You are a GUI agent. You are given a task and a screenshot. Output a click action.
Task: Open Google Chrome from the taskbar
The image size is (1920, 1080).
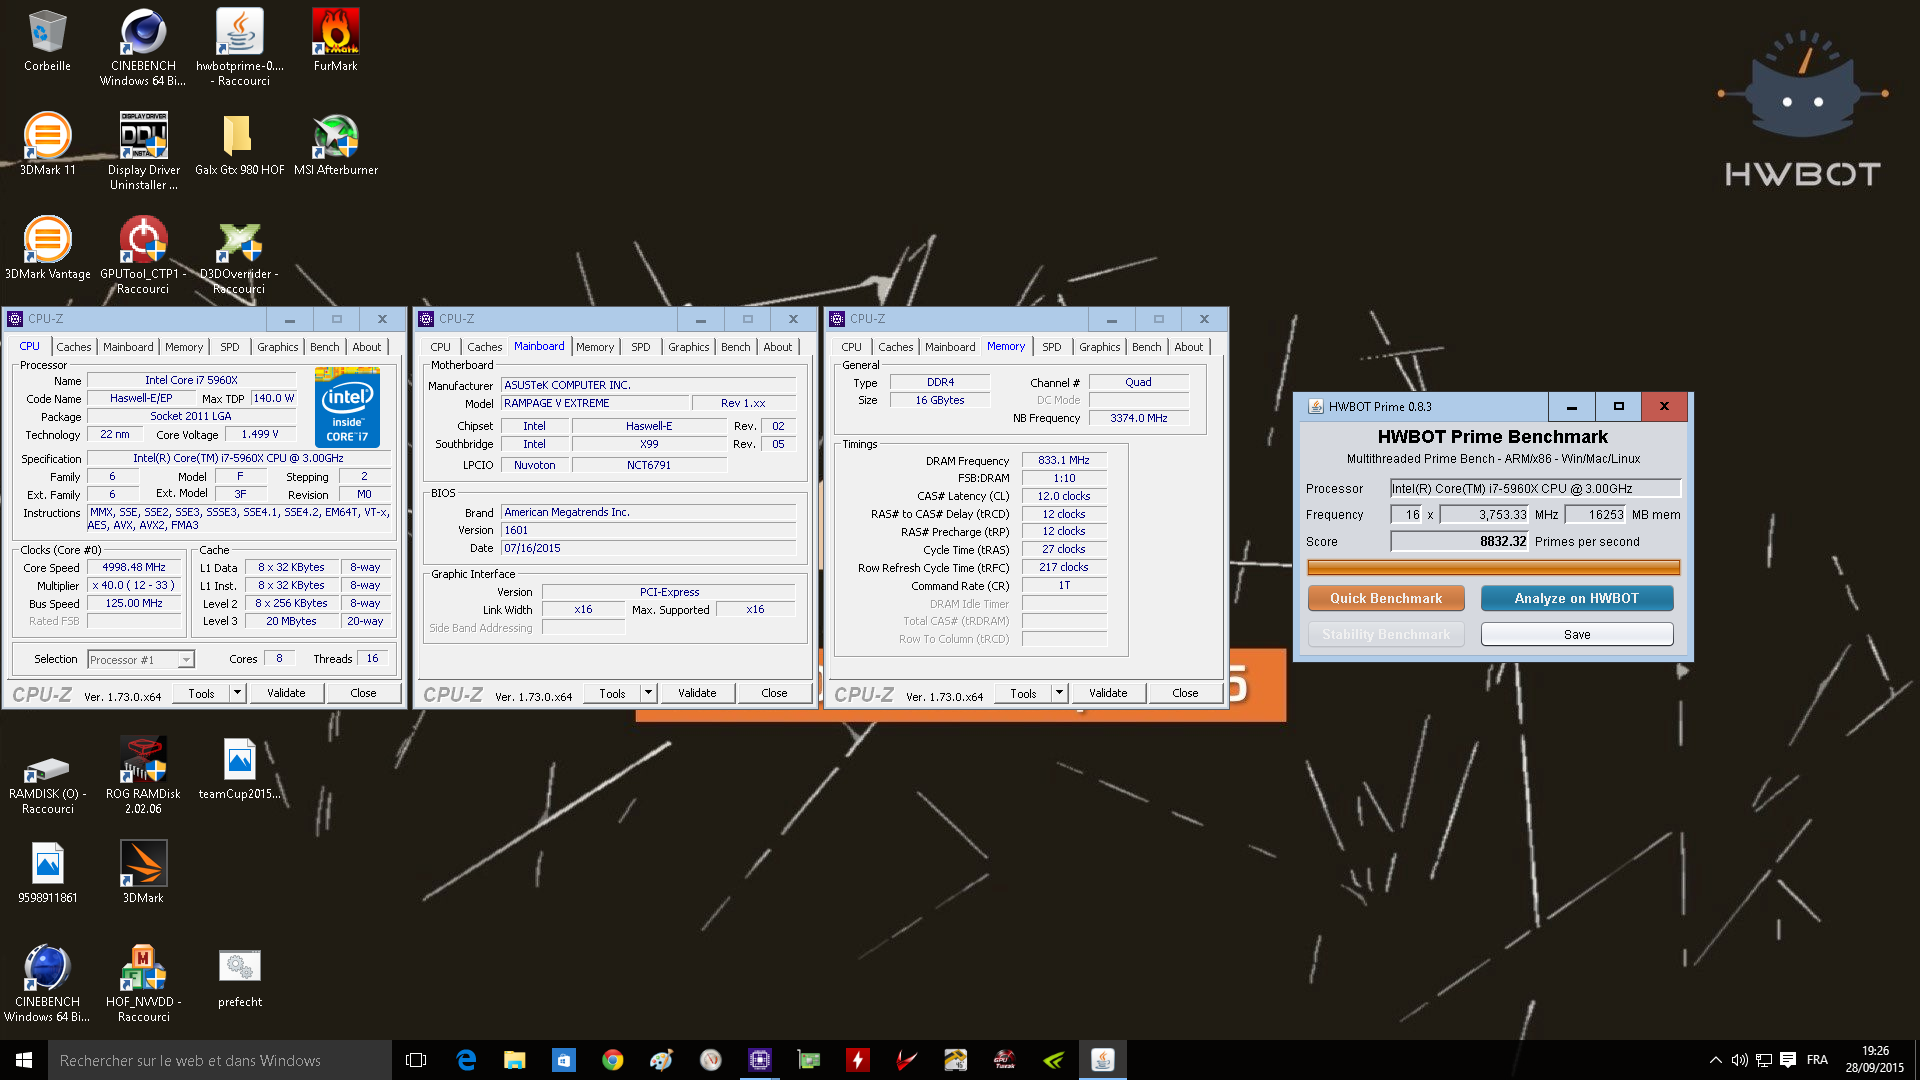pyautogui.click(x=613, y=1060)
